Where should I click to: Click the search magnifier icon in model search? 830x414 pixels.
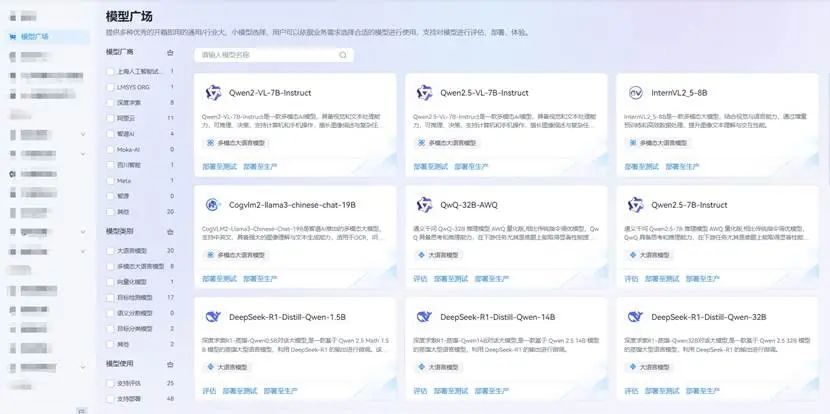[342, 55]
